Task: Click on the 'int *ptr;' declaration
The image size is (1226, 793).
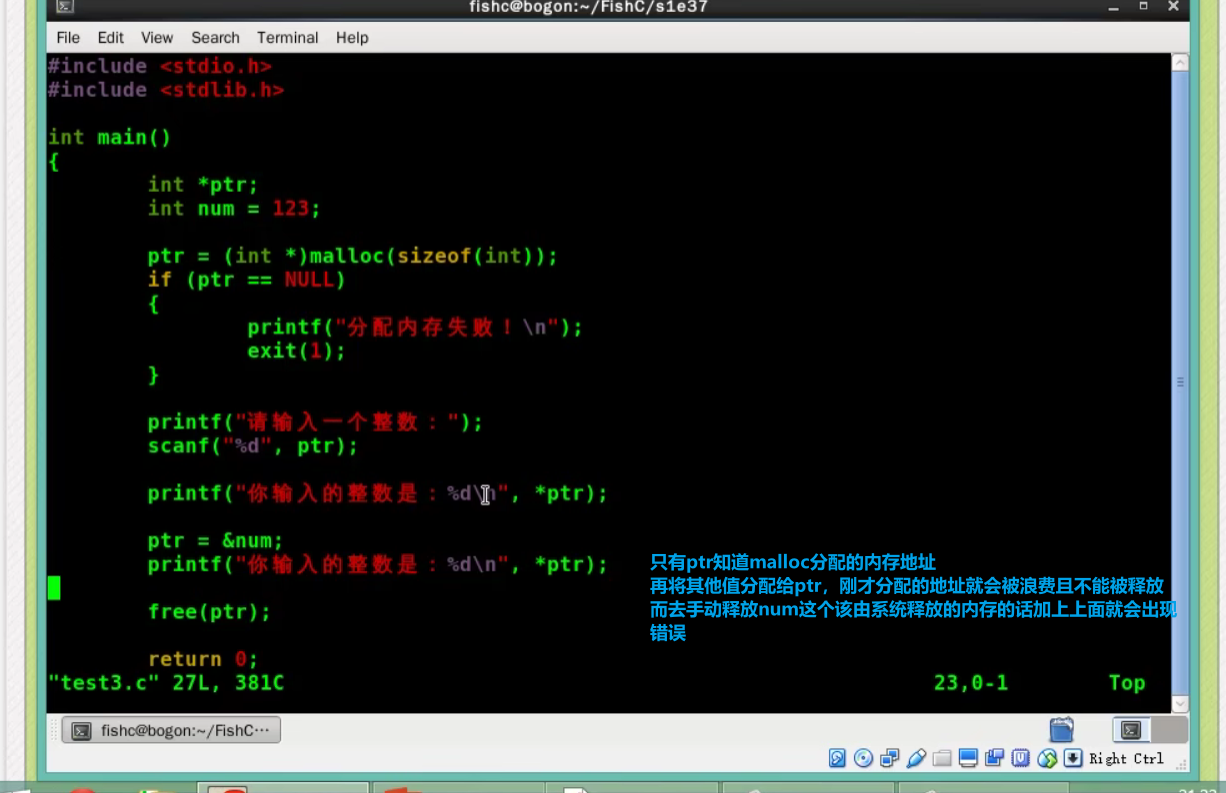Action: point(203,185)
